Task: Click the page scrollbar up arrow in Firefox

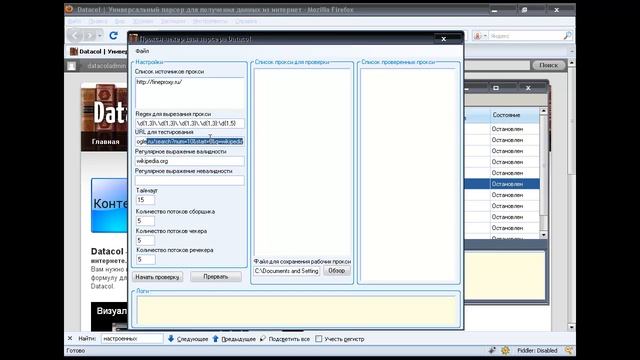Action: click(571, 63)
